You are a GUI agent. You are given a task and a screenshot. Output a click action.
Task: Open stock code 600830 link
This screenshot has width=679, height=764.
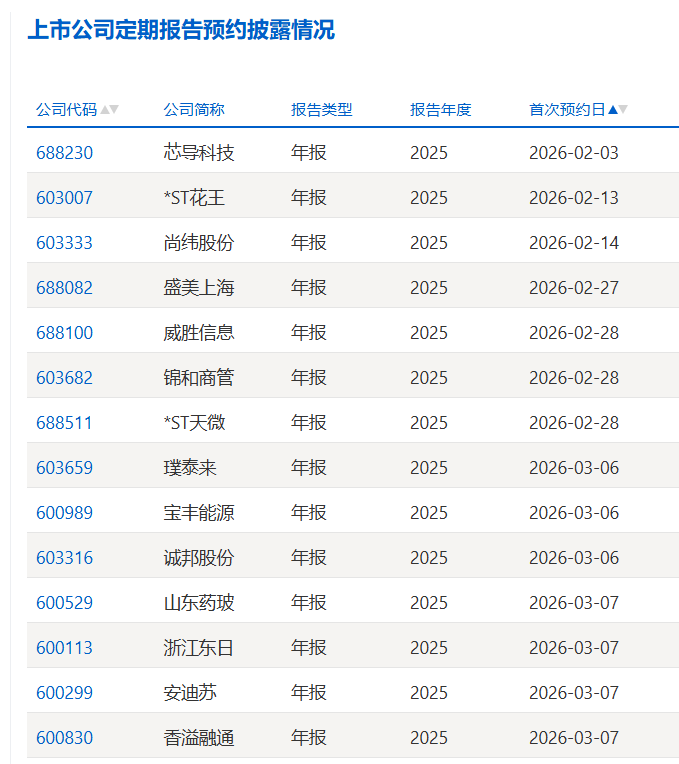(64, 738)
